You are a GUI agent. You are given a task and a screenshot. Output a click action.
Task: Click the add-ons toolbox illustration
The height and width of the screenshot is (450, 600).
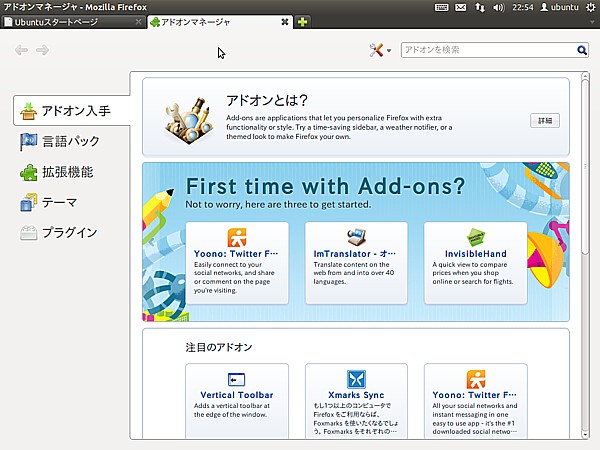tap(189, 121)
